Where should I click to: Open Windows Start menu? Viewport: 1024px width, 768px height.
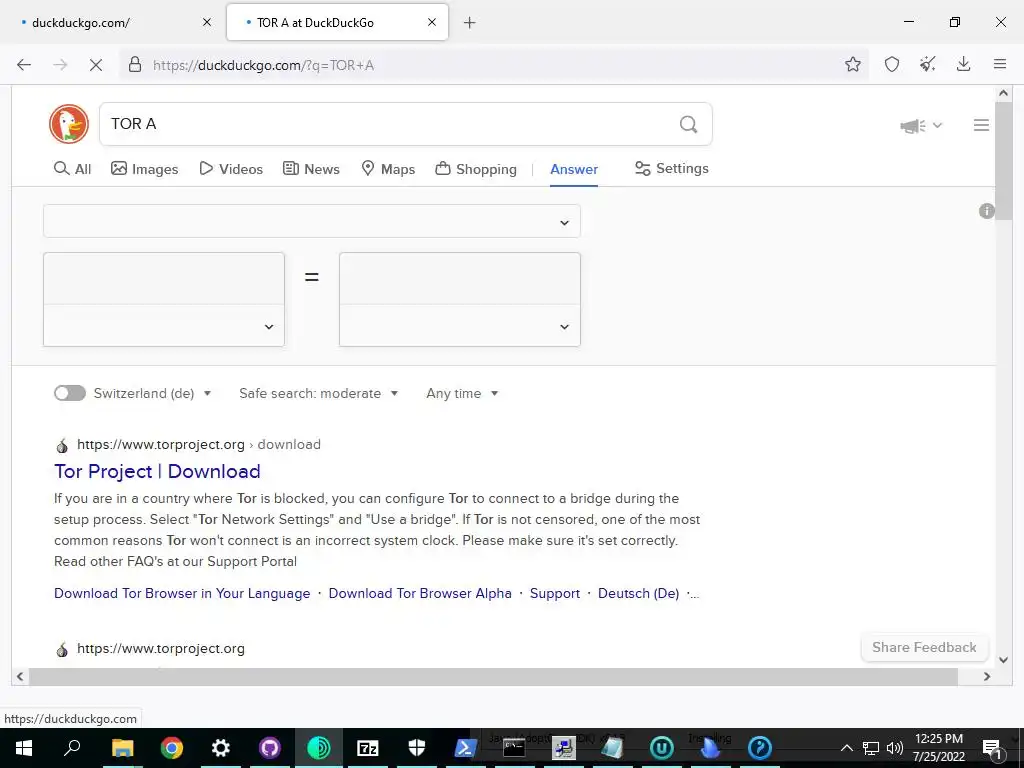(24, 748)
